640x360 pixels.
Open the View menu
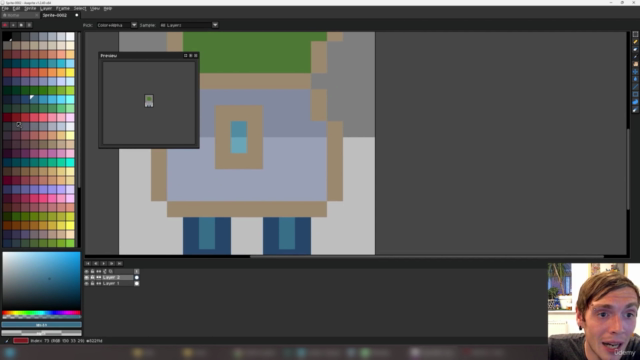pyautogui.click(x=95, y=9)
